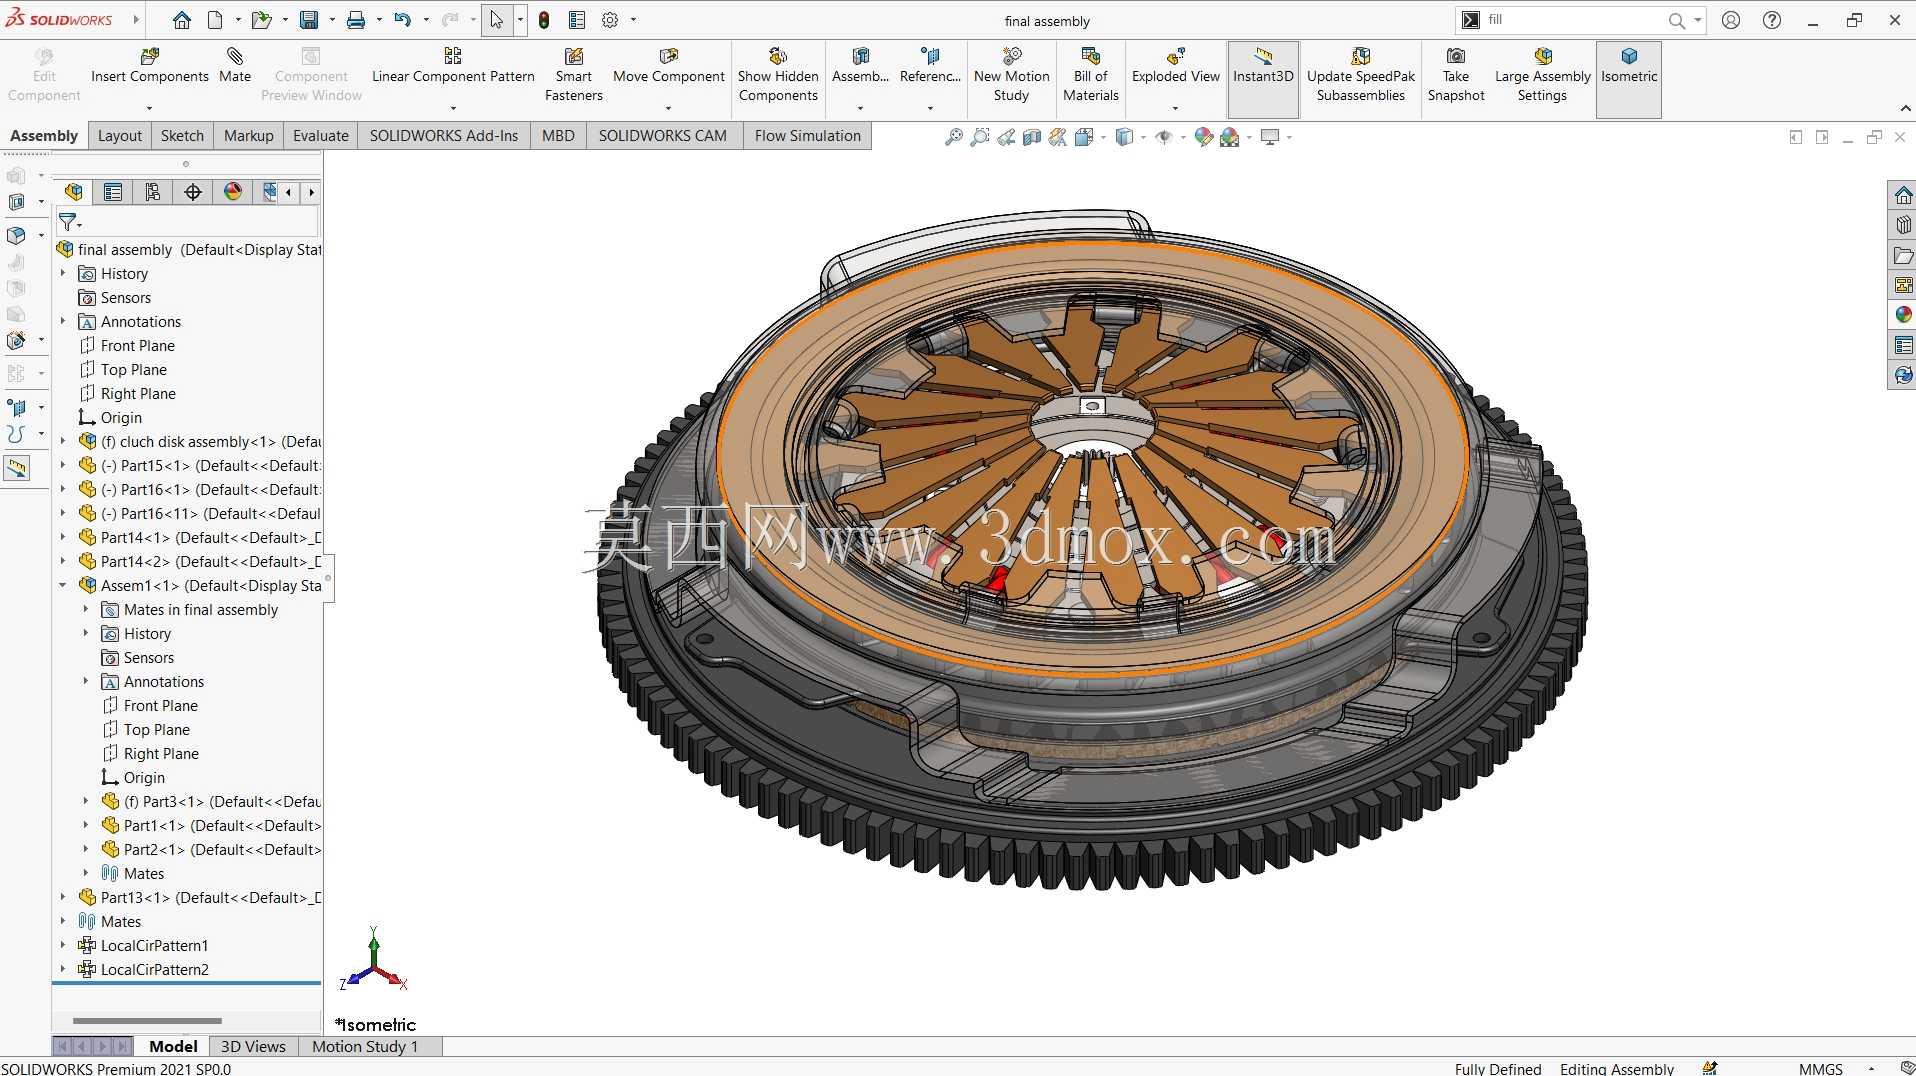Open the Select tool cursor icon

click(x=497, y=20)
